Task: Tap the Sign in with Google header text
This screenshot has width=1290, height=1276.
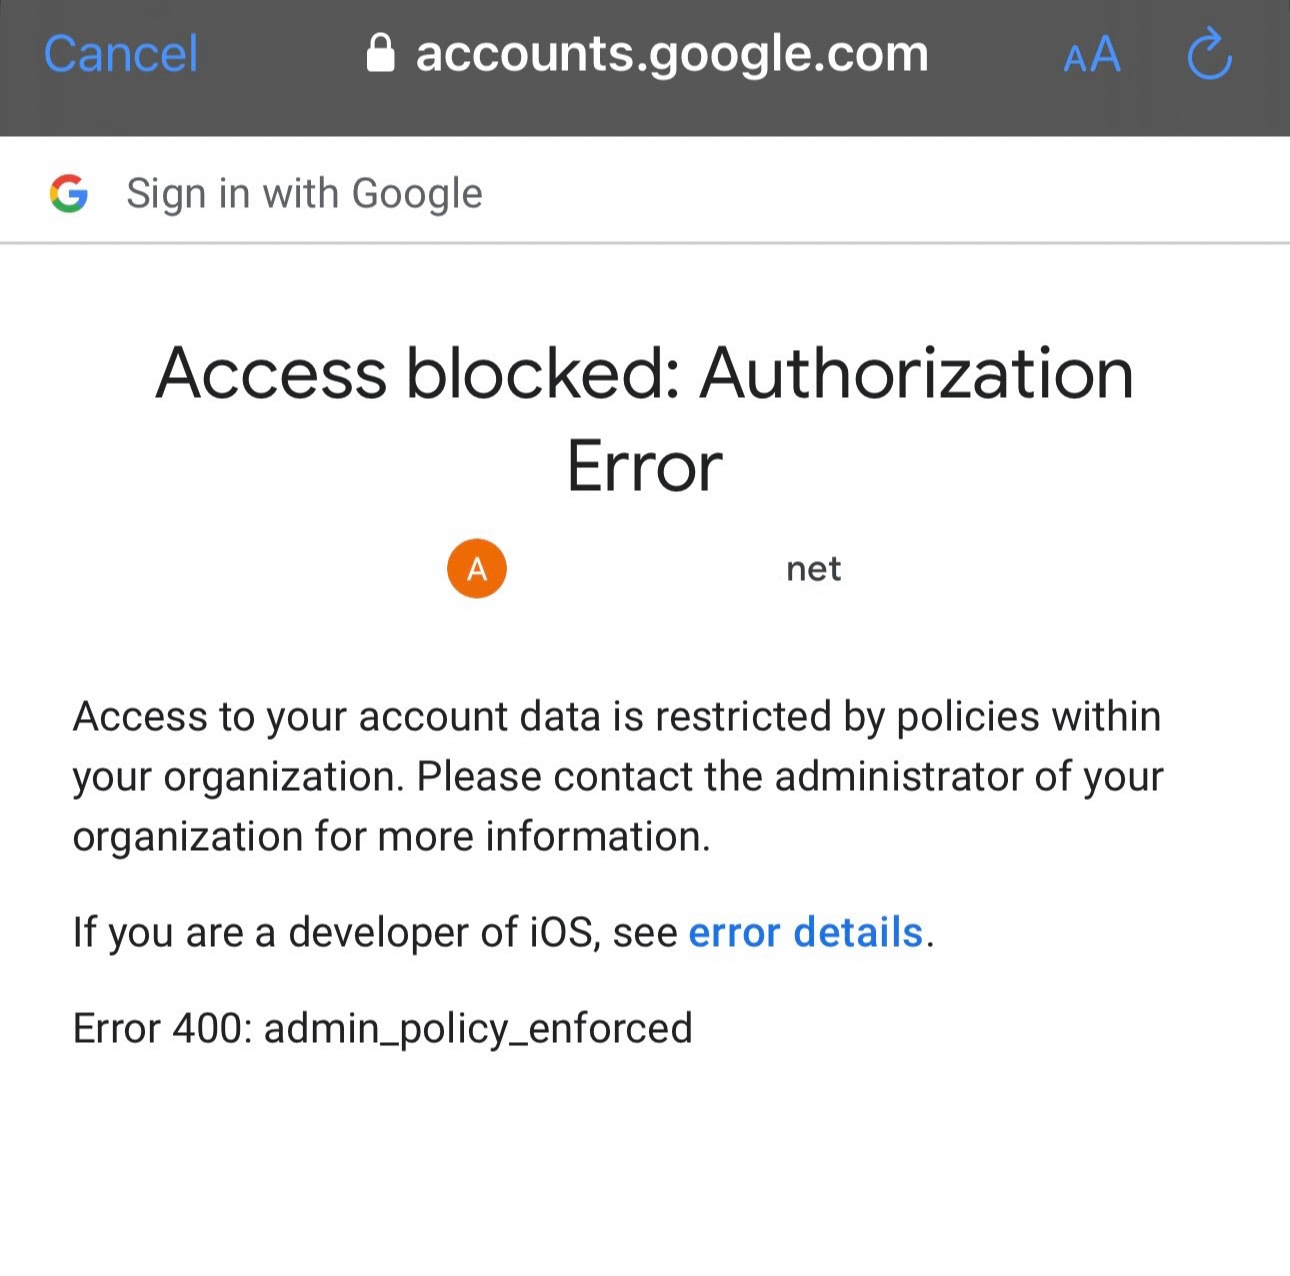Action: pyautogui.click(x=304, y=193)
